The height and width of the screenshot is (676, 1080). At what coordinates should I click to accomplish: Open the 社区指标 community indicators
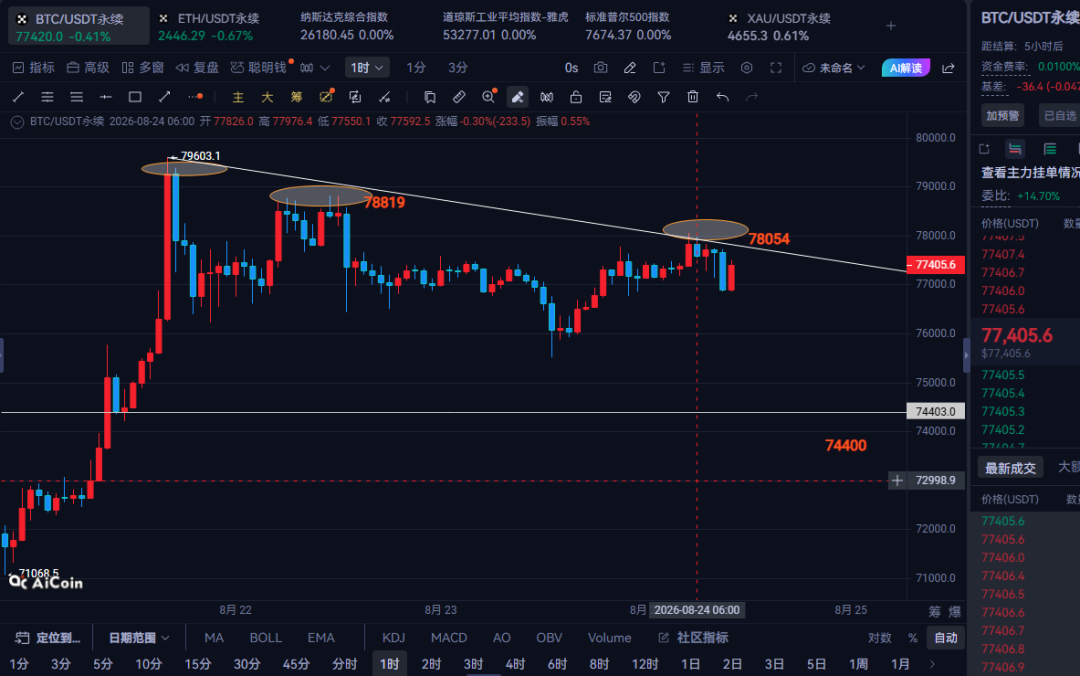click(x=694, y=637)
